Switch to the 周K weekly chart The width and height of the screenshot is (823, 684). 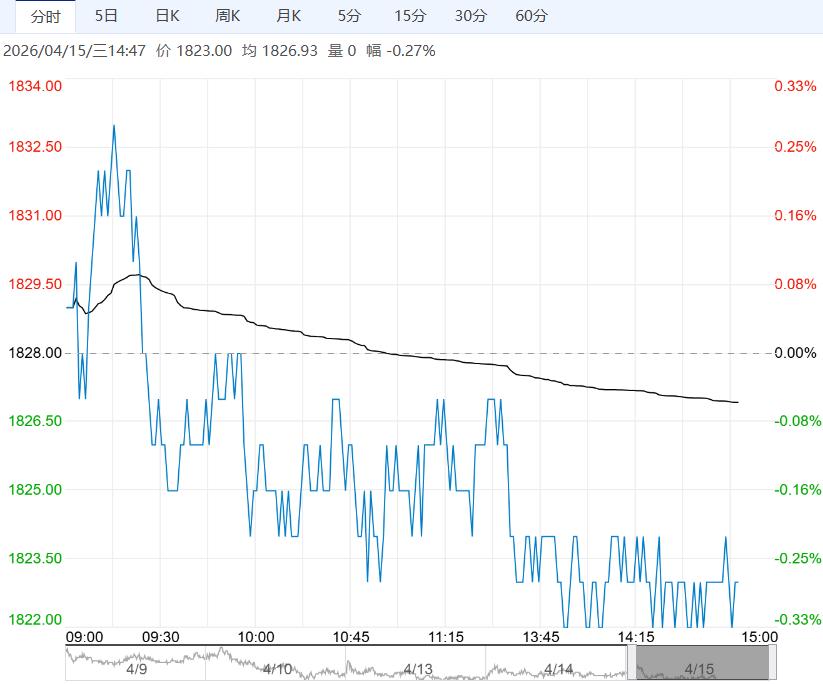coord(228,16)
